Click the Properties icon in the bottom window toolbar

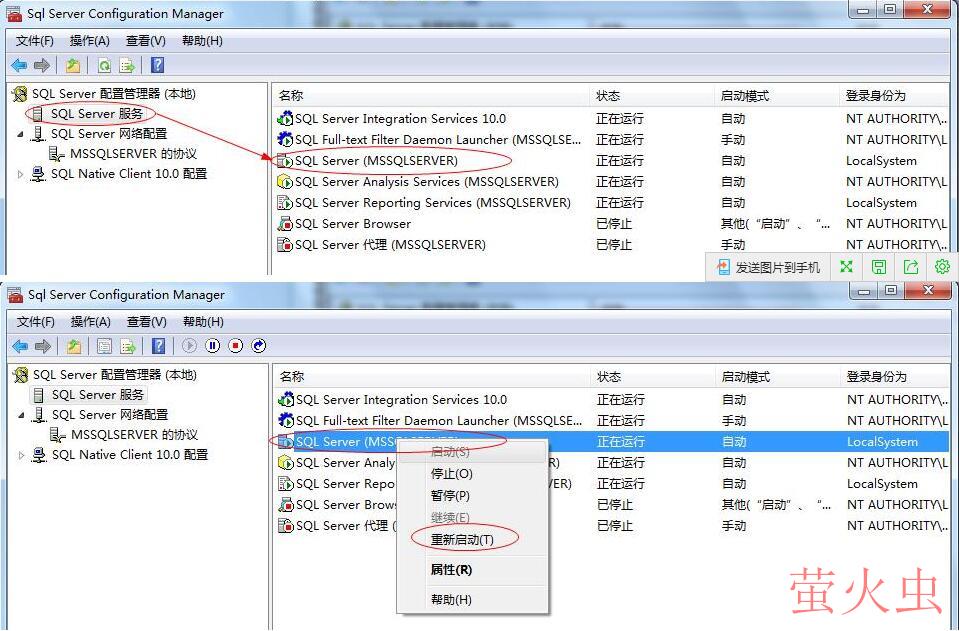pos(105,346)
